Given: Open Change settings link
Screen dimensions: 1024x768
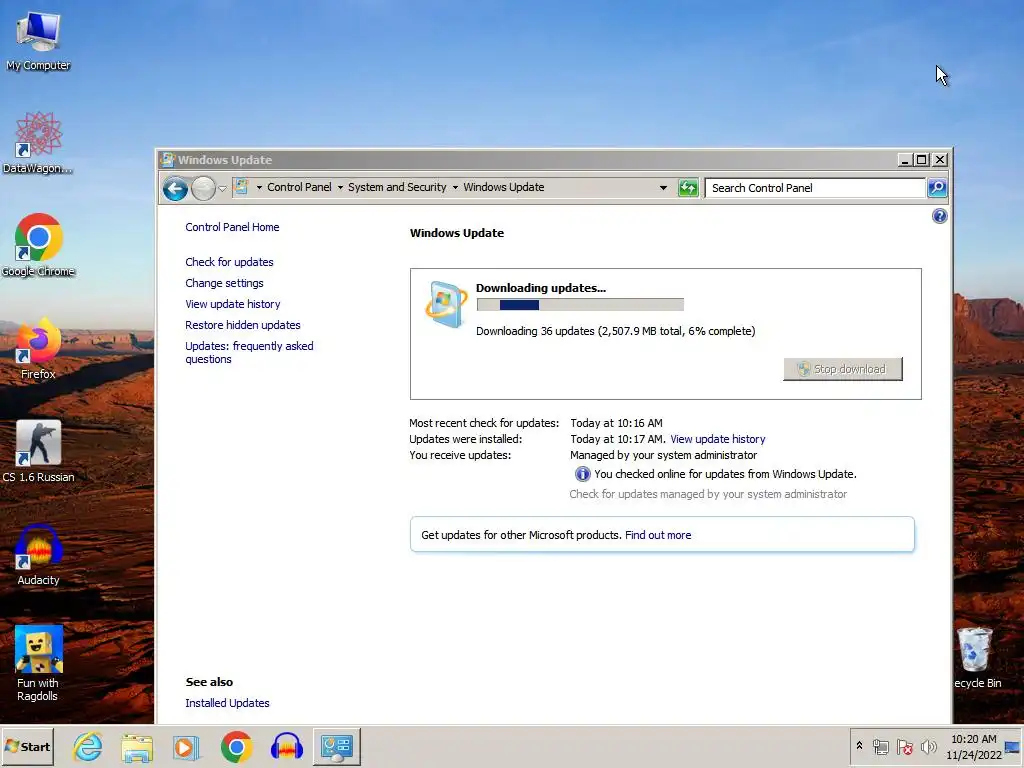Looking at the screenshot, I should [x=224, y=283].
